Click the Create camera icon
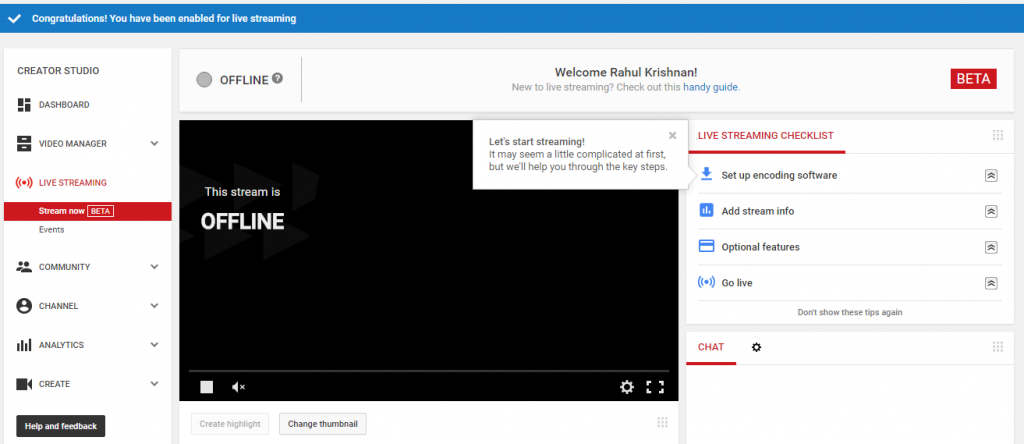Image resolution: width=1024 pixels, height=444 pixels. pos(24,384)
